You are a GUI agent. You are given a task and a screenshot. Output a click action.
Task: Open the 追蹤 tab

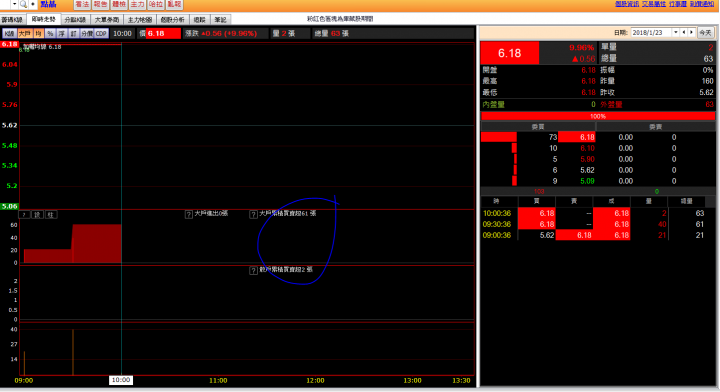coord(199,20)
